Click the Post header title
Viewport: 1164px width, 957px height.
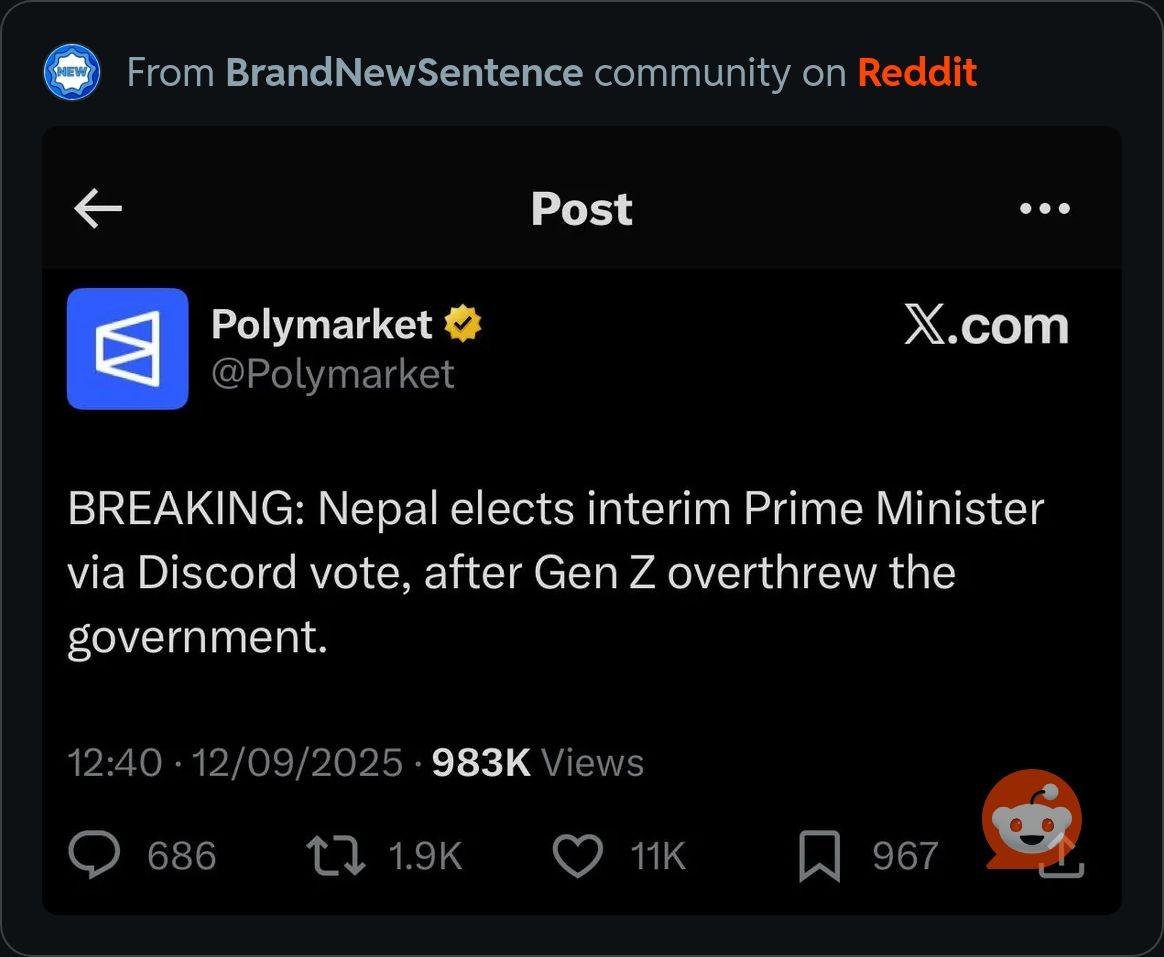click(581, 209)
